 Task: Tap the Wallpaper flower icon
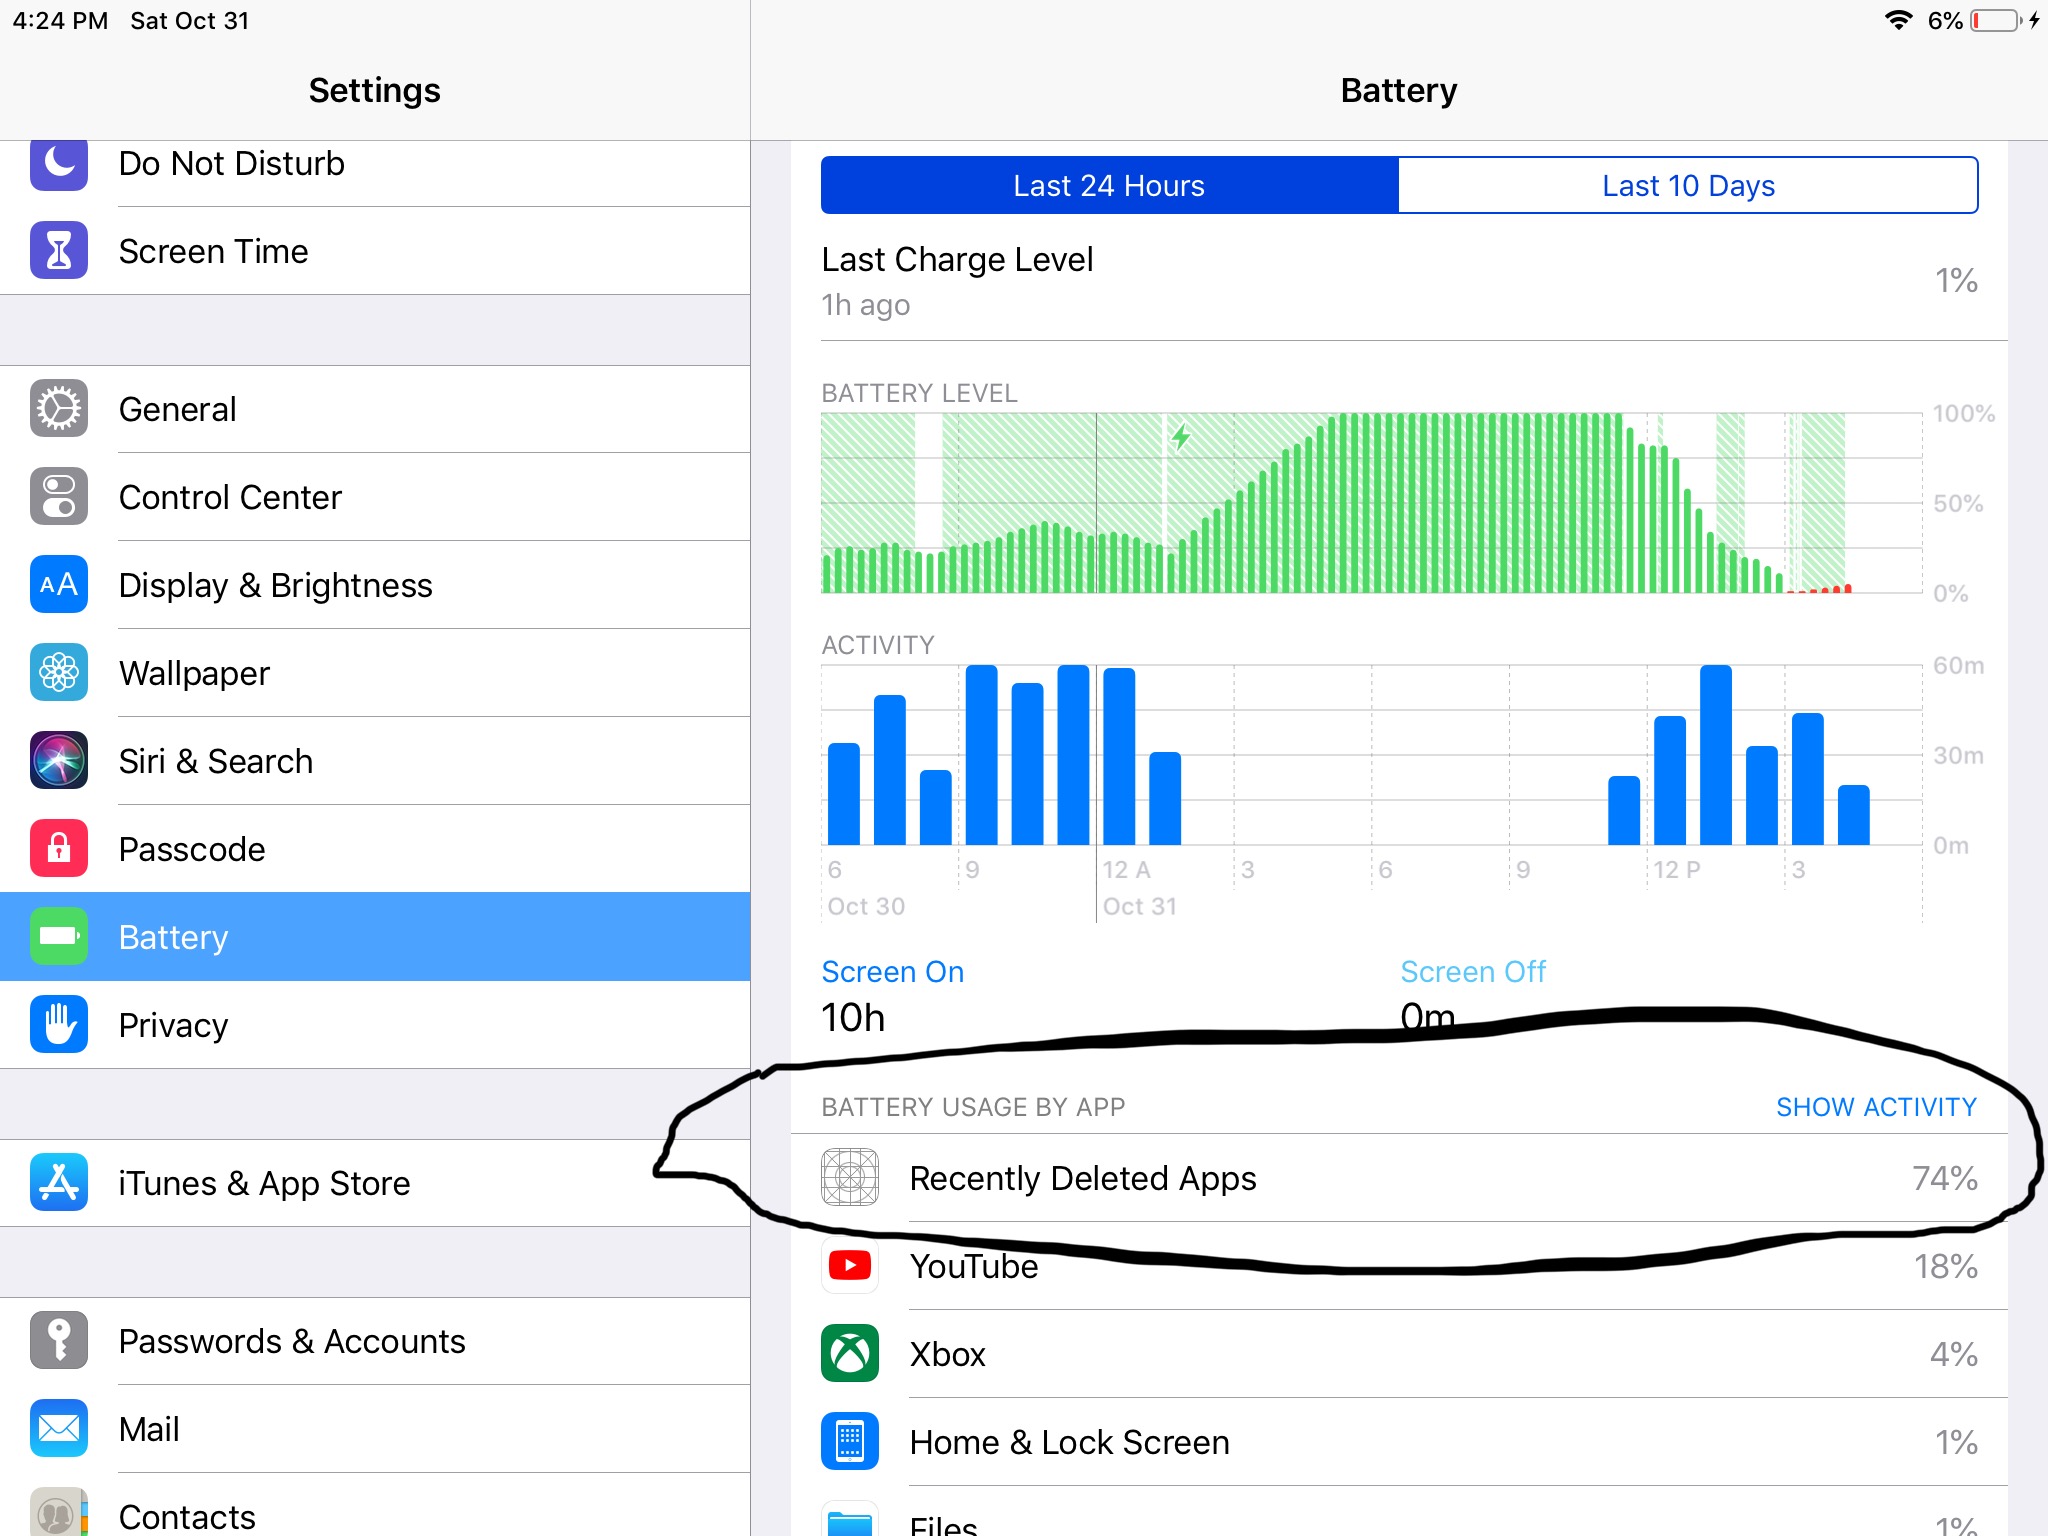point(59,673)
